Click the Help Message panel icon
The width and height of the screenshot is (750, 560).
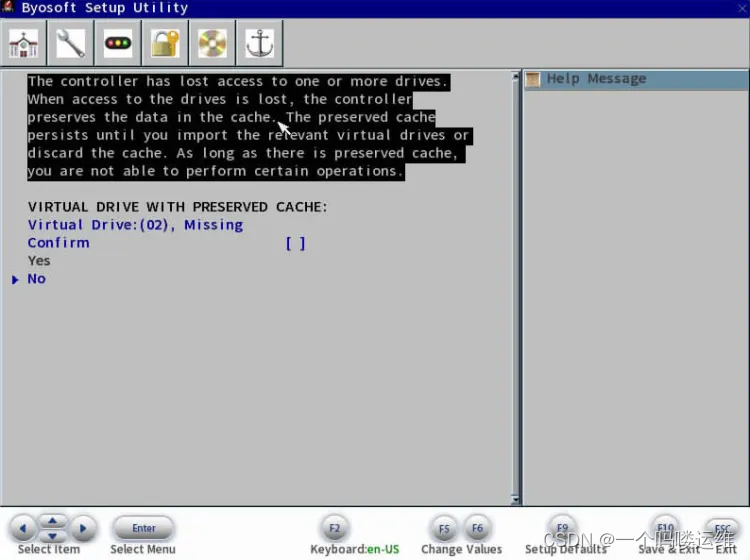point(533,79)
